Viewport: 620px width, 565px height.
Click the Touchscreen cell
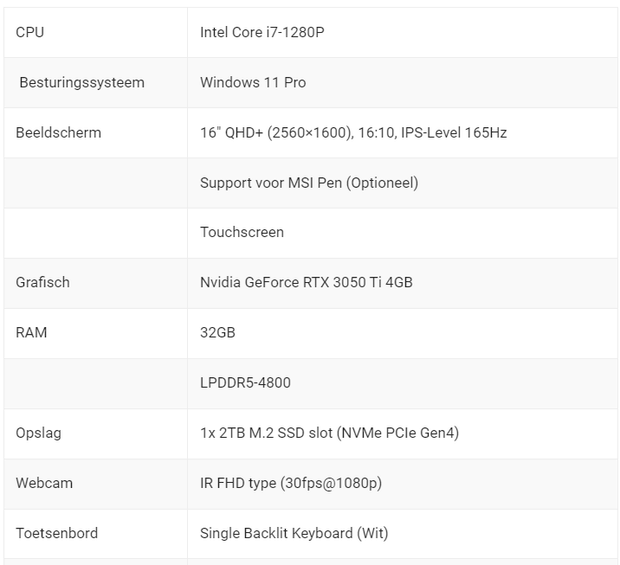[x=402, y=233]
